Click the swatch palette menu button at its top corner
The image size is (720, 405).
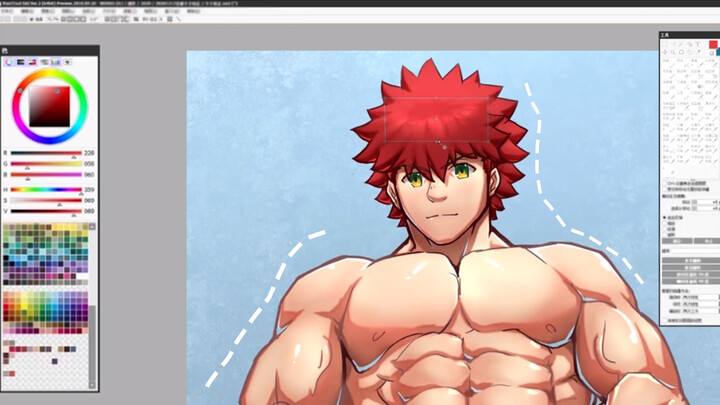[x=92, y=226]
